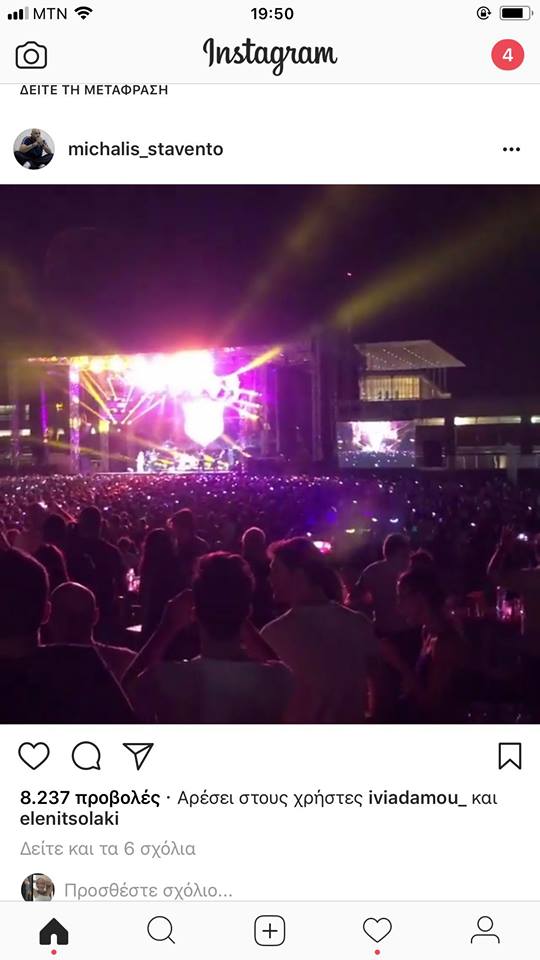Open the three-dots post options menu

click(511, 149)
